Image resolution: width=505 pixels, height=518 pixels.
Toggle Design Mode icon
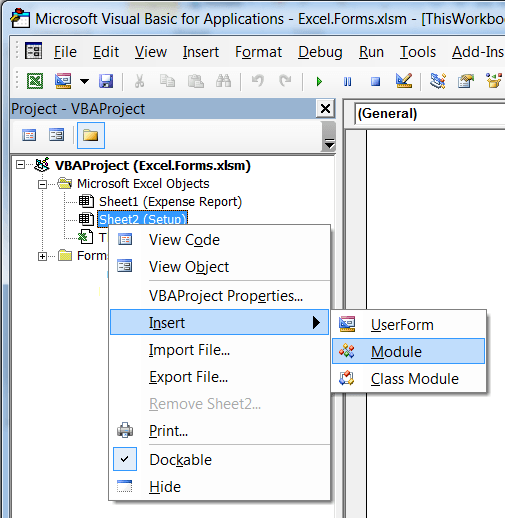404,81
